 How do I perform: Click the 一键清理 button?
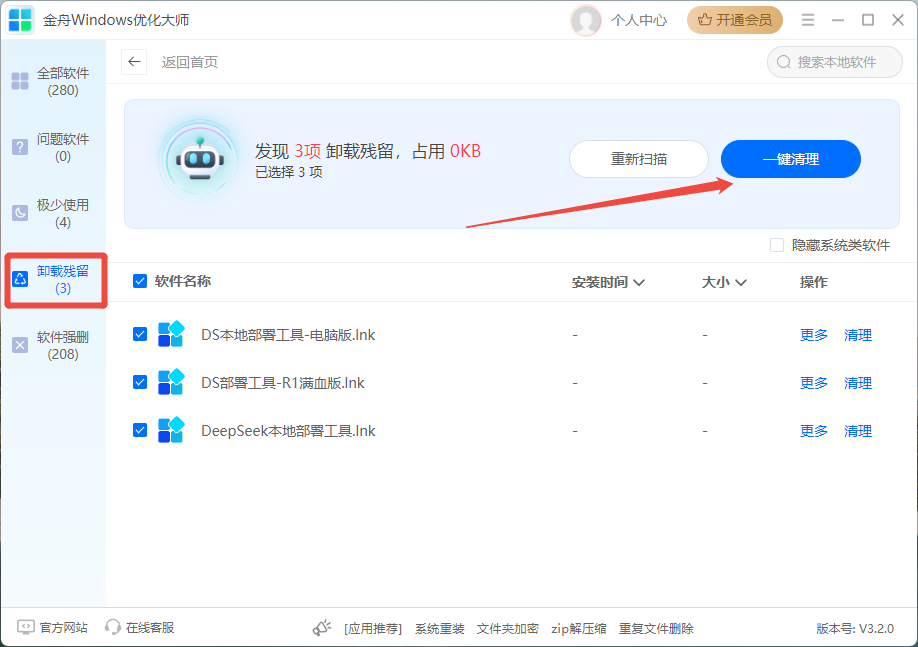tap(790, 159)
